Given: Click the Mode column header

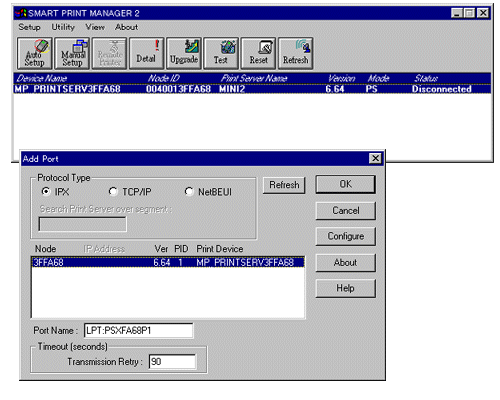Looking at the screenshot, I should click(x=378, y=78).
